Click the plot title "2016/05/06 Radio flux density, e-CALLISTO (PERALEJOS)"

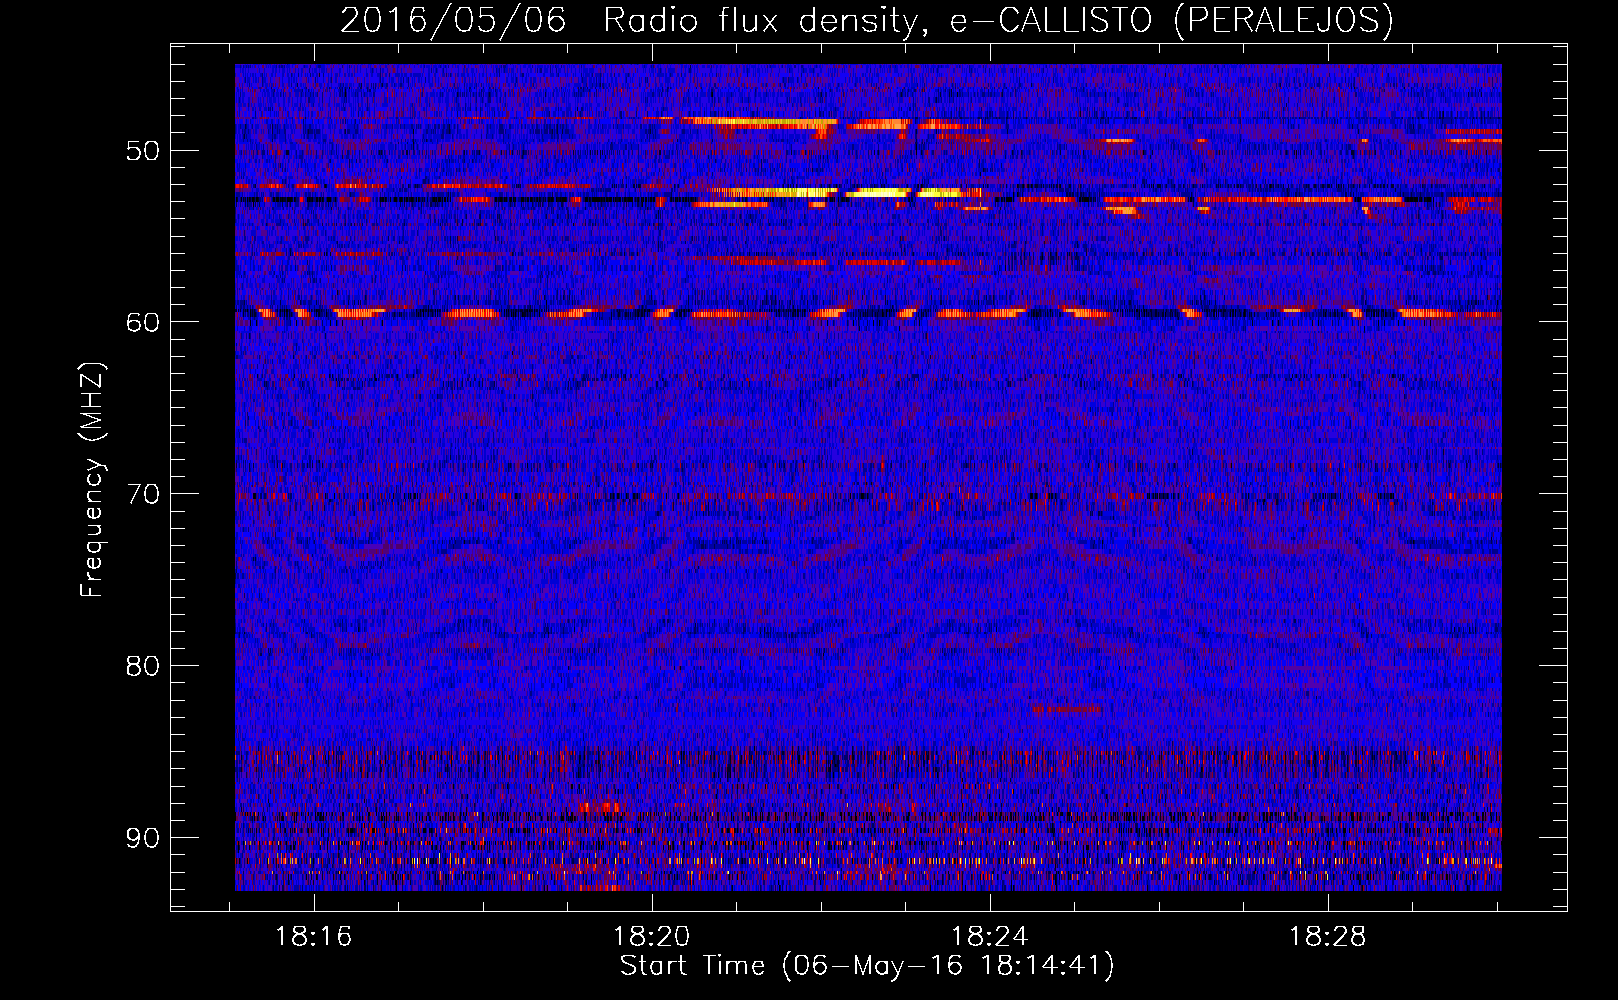point(866,21)
